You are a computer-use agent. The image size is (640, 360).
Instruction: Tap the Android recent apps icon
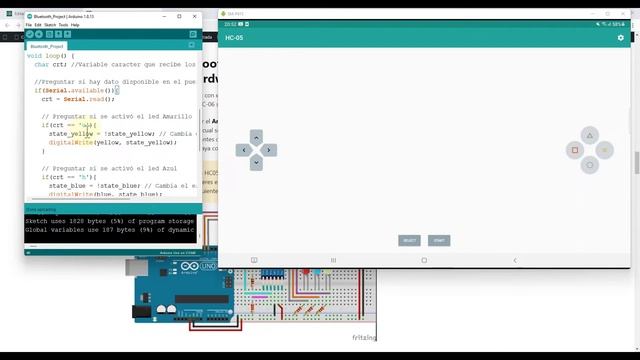click(333, 260)
